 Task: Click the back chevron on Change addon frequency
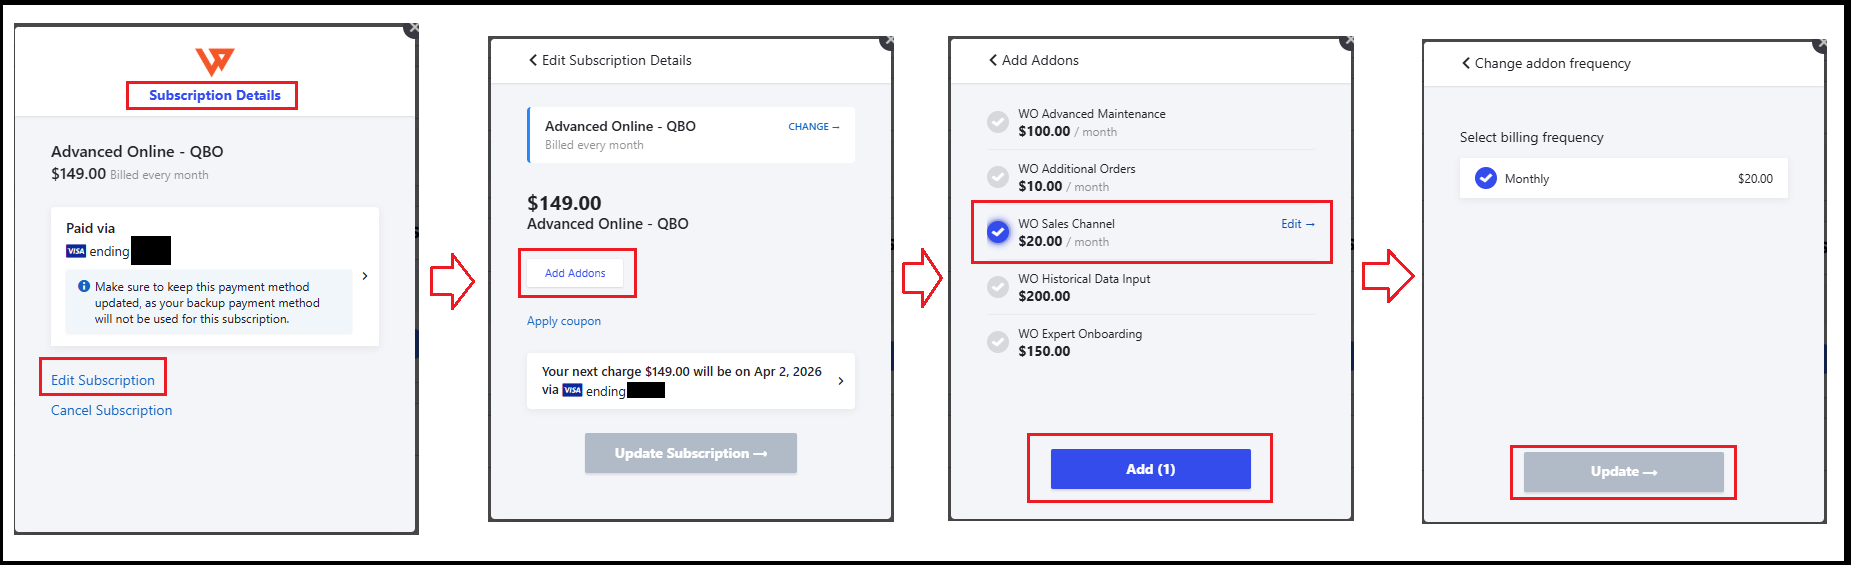[1466, 63]
